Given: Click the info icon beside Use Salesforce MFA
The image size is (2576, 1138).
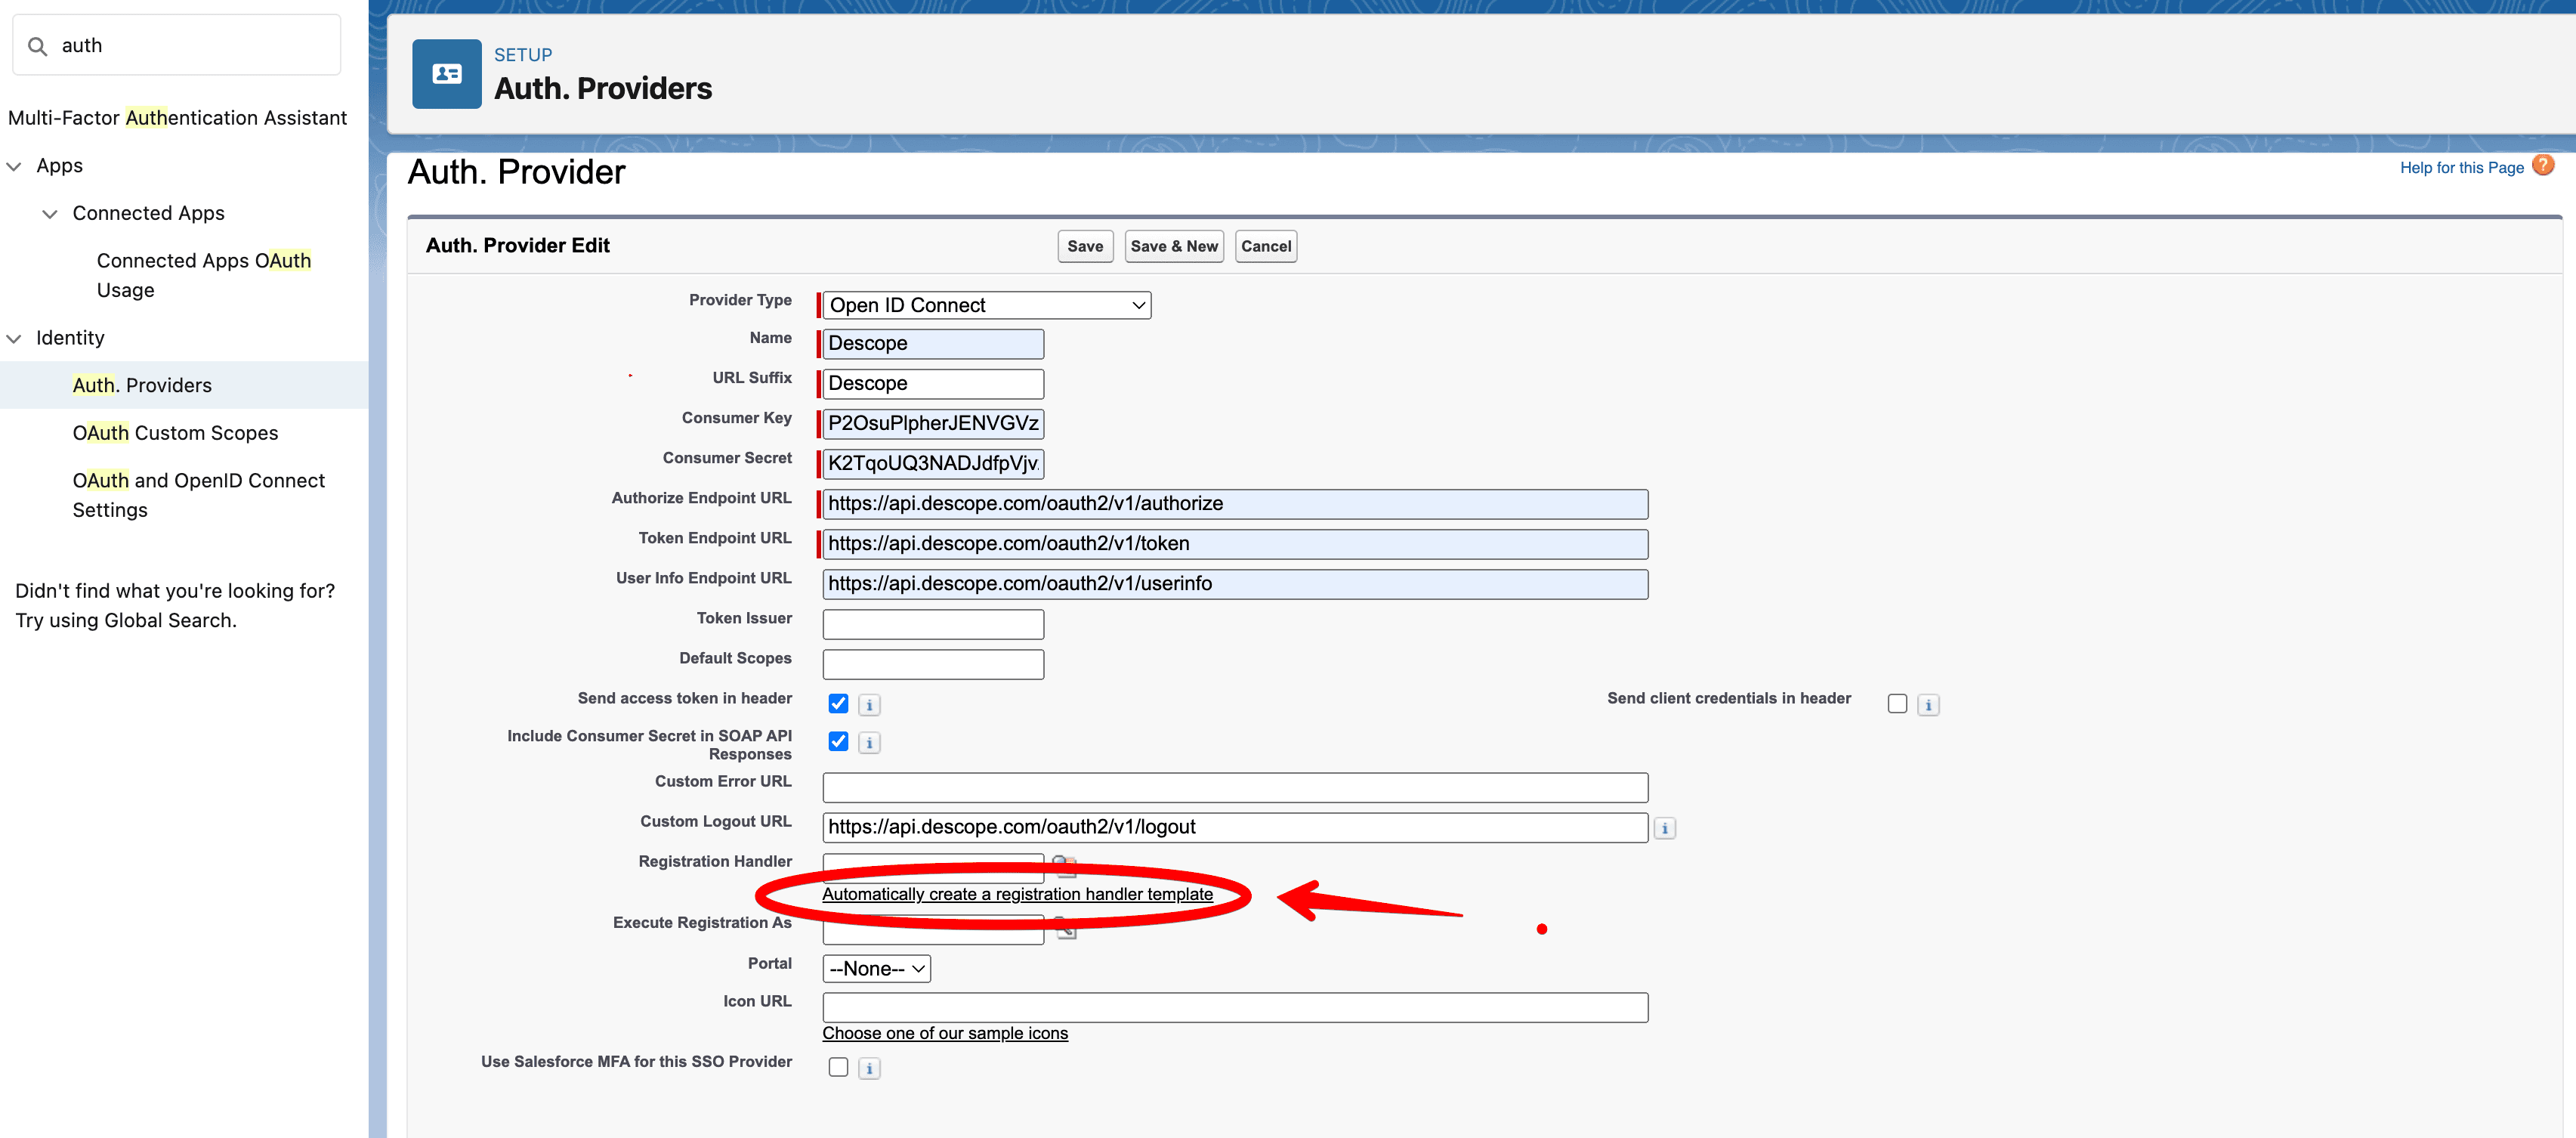Looking at the screenshot, I should pyautogui.click(x=868, y=1067).
